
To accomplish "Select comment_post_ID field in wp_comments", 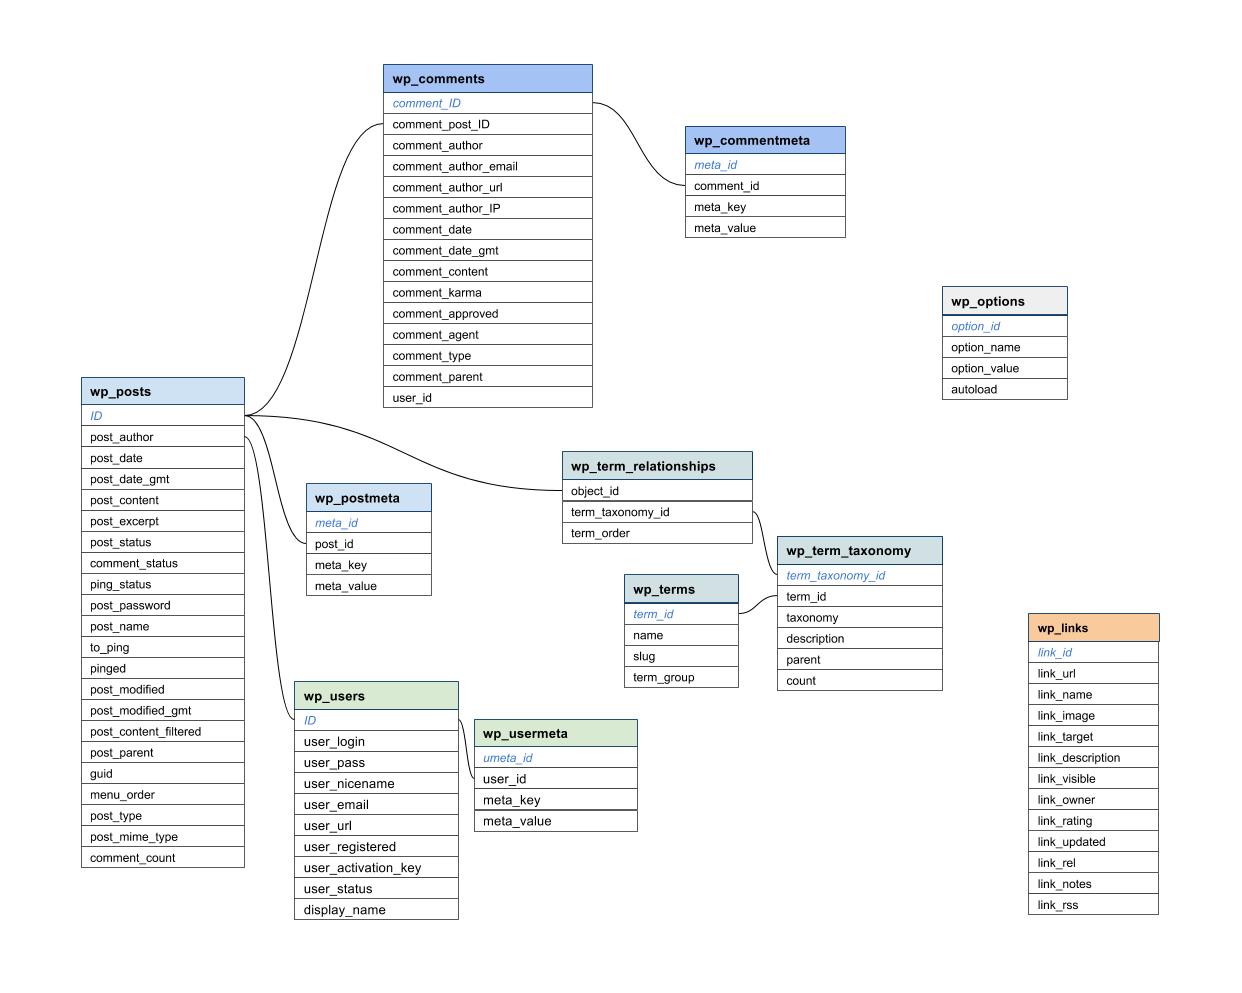I will pyautogui.click(x=488, y=124).
